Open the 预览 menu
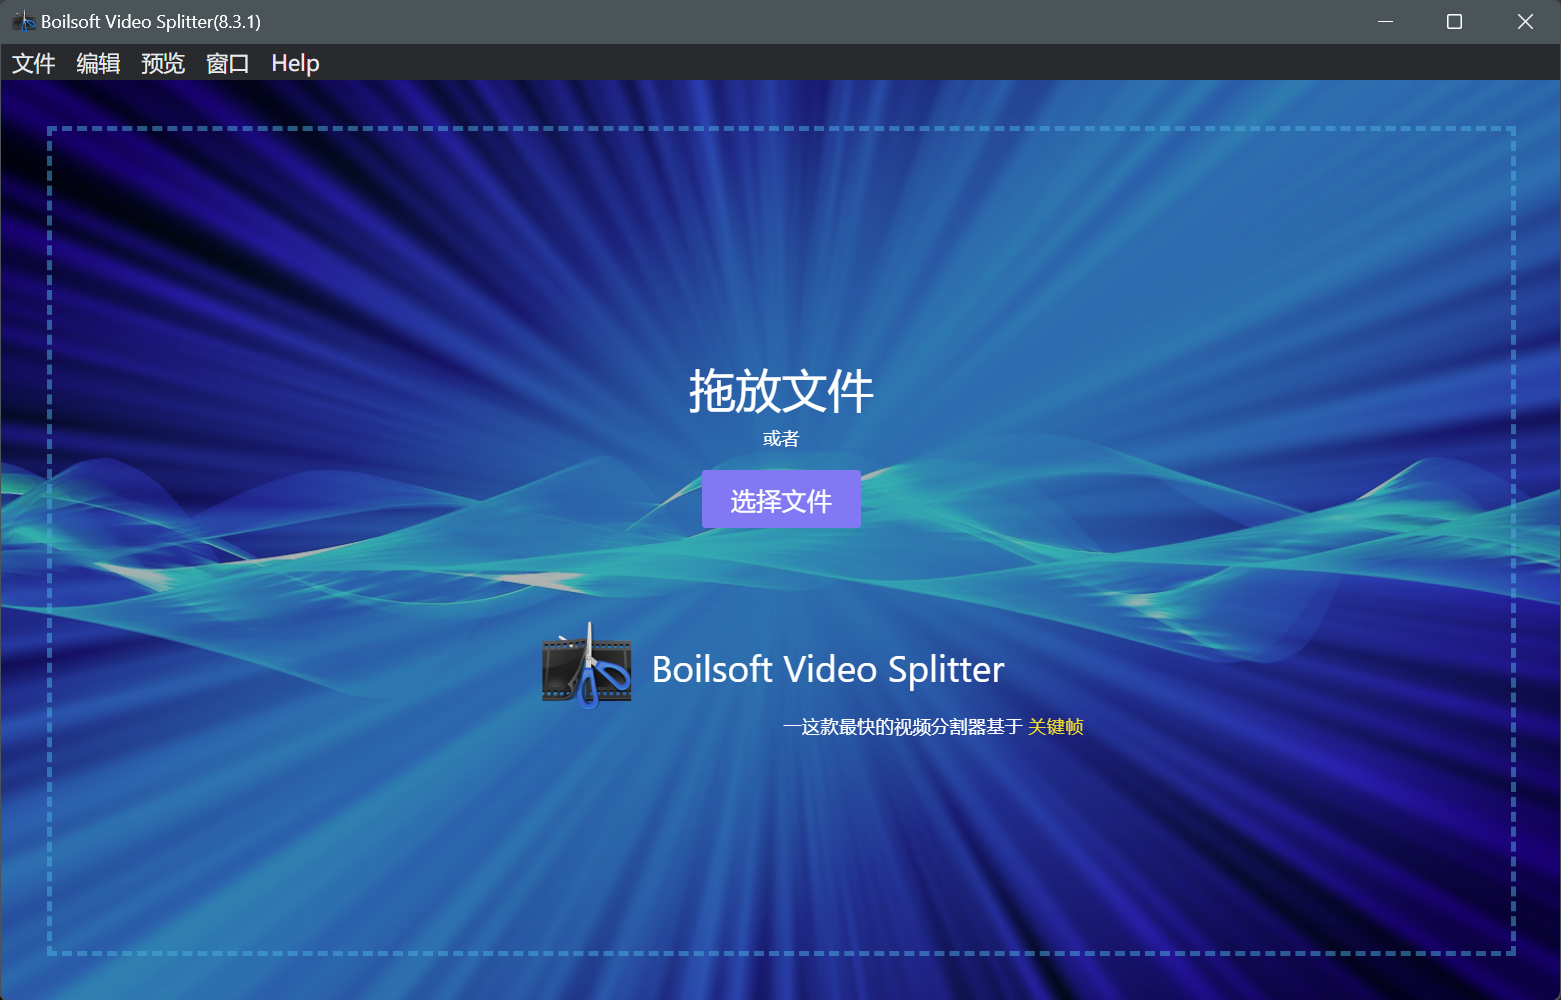This screenshot has height=1000, width=1561. 163,63
